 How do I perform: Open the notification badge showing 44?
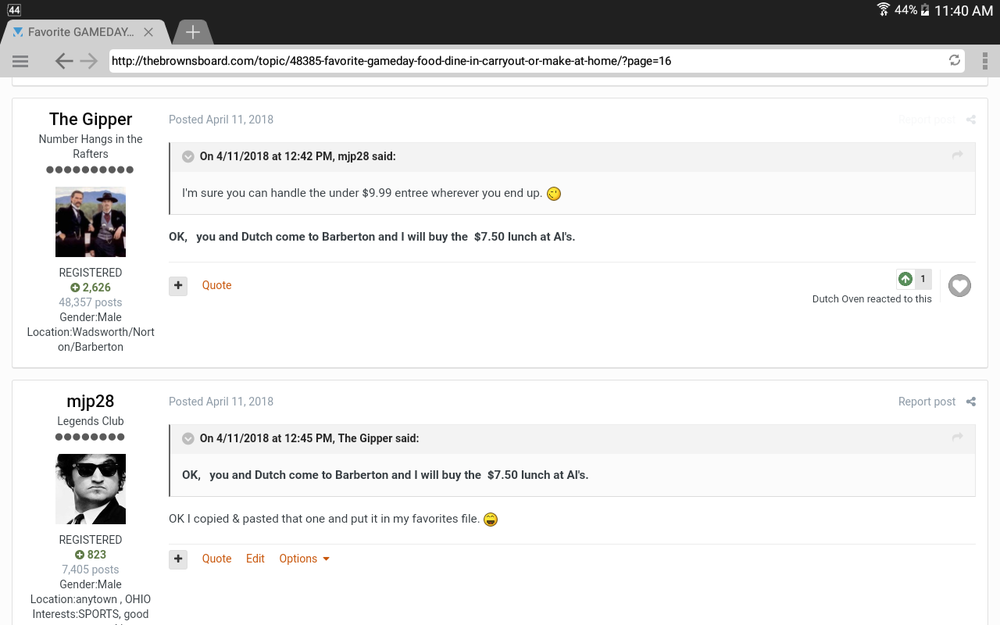13,10
